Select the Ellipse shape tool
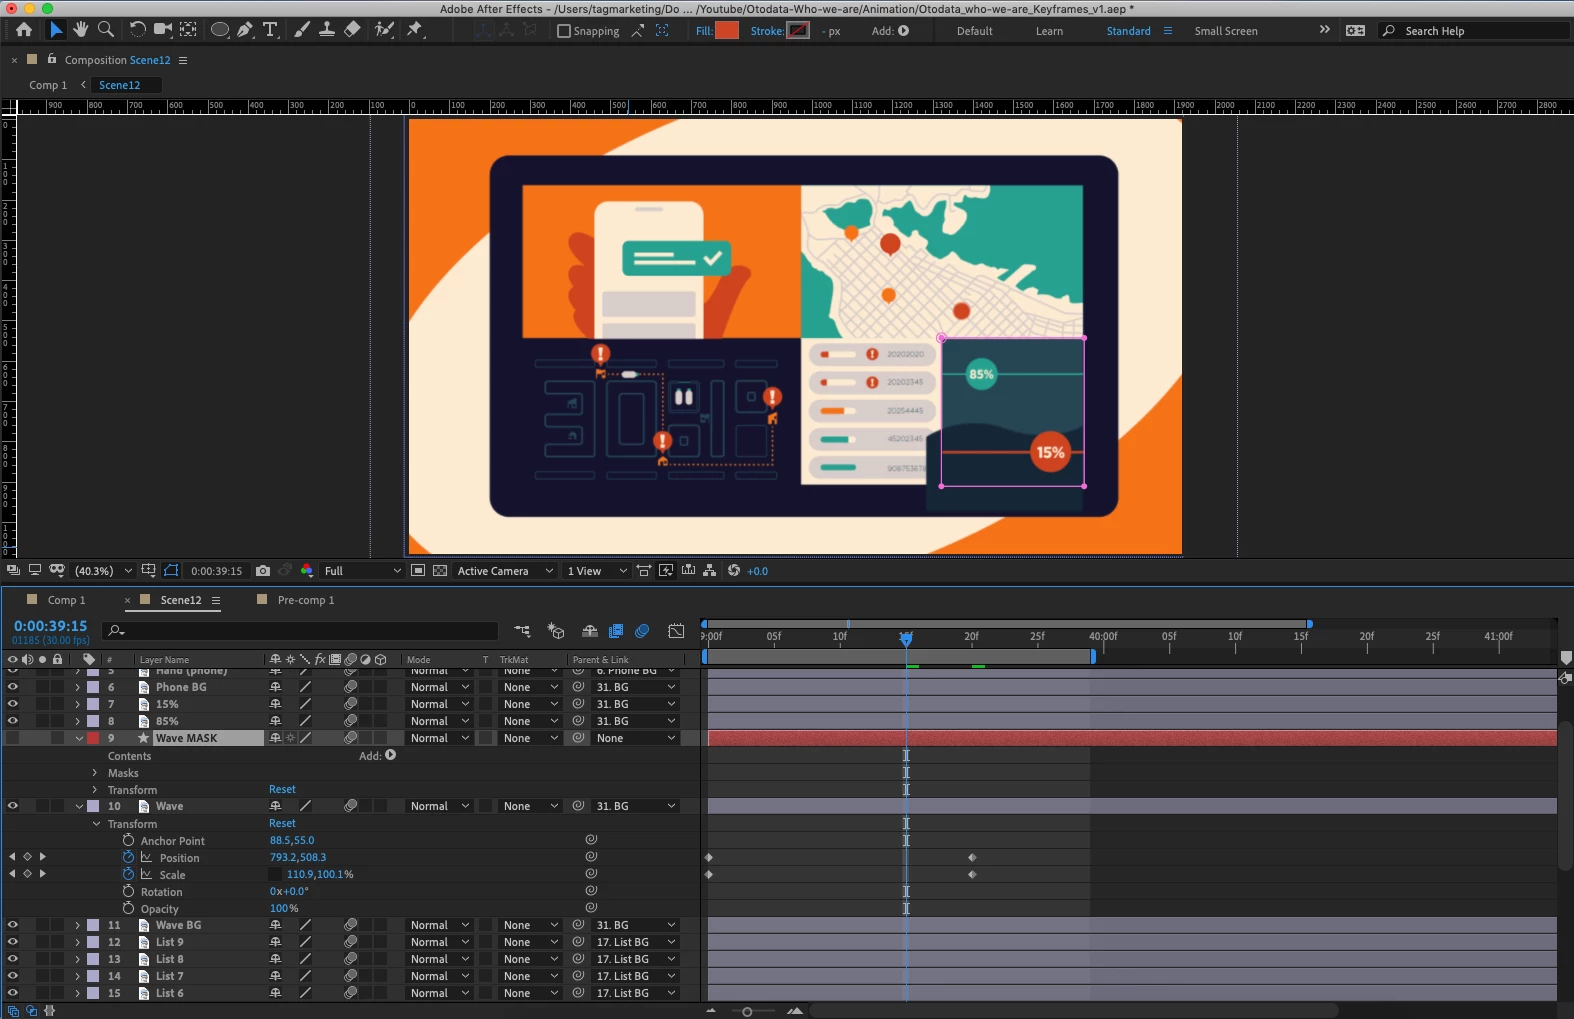 point(220,30)
